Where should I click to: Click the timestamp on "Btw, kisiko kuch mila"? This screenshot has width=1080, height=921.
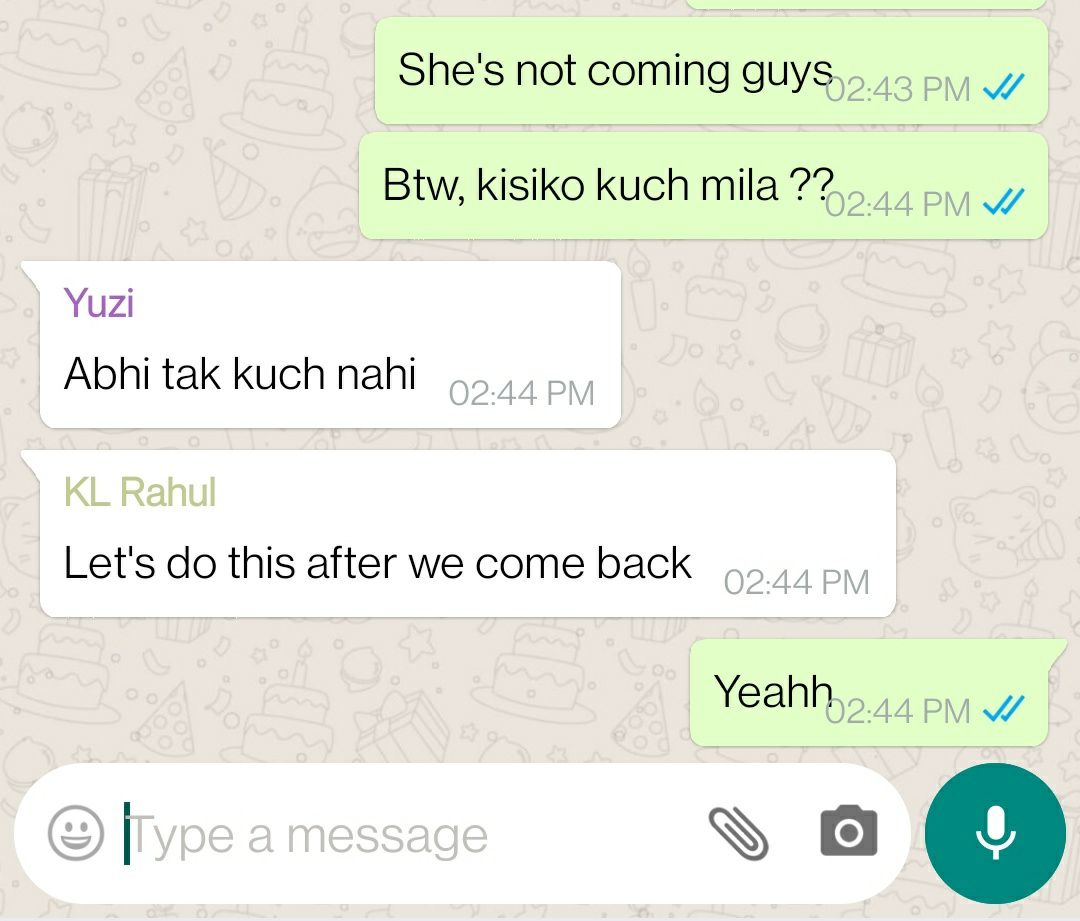point(898,205)
